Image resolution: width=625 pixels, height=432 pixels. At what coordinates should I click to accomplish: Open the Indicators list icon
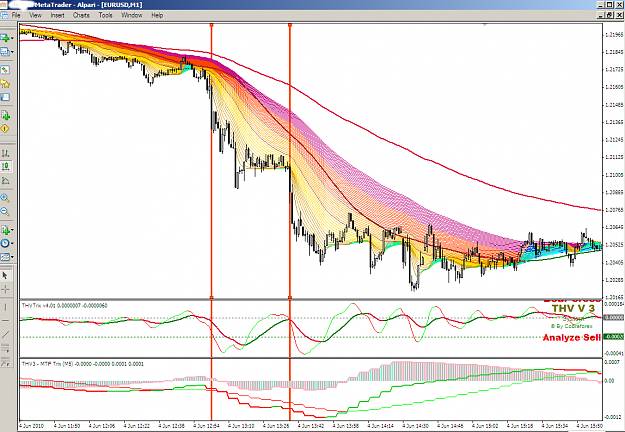[x=5, y=230]
